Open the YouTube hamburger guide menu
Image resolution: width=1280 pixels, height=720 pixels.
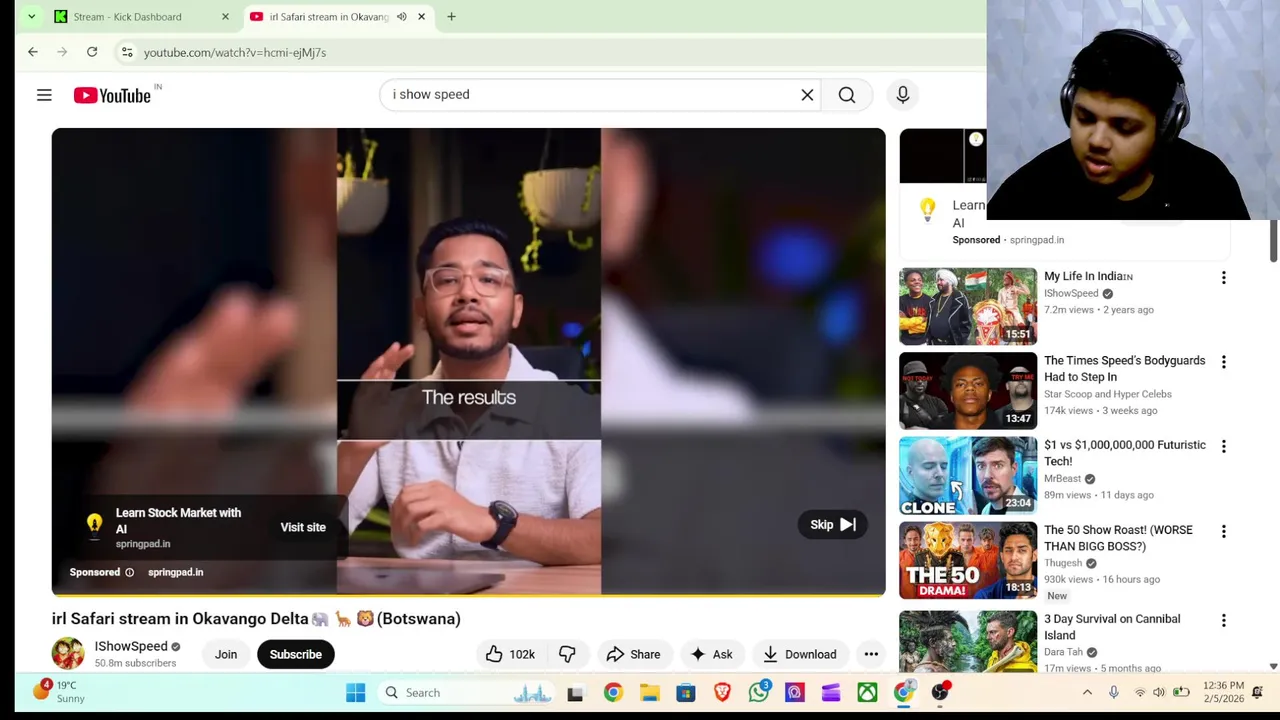[44, 95]
